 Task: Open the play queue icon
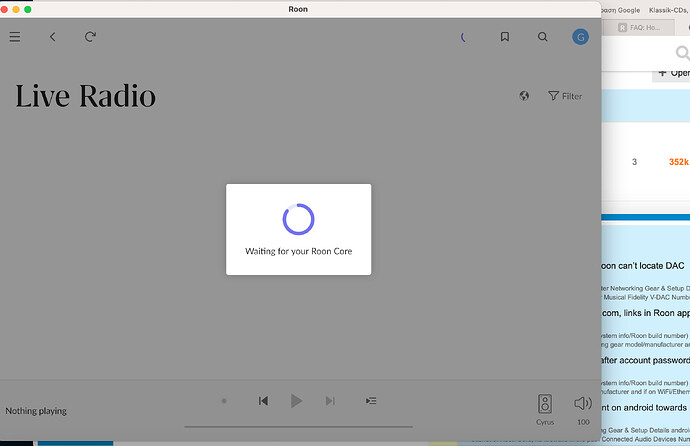(x=371, y=401)
